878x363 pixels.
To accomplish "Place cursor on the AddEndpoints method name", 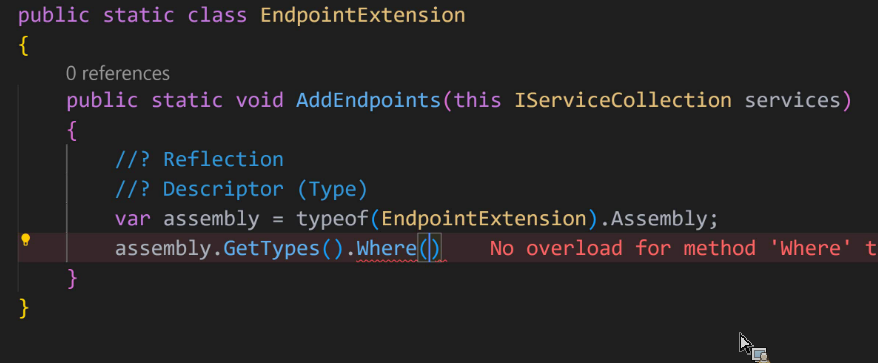I will coord(369,101).
